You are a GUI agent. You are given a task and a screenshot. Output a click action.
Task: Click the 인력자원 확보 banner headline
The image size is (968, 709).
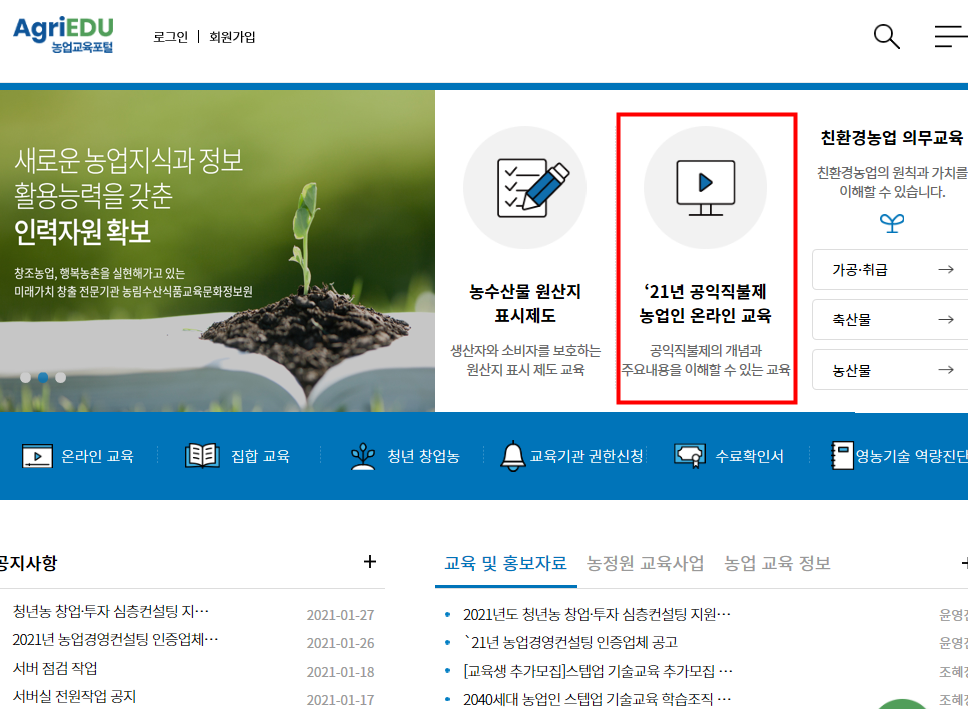(83, 232)
